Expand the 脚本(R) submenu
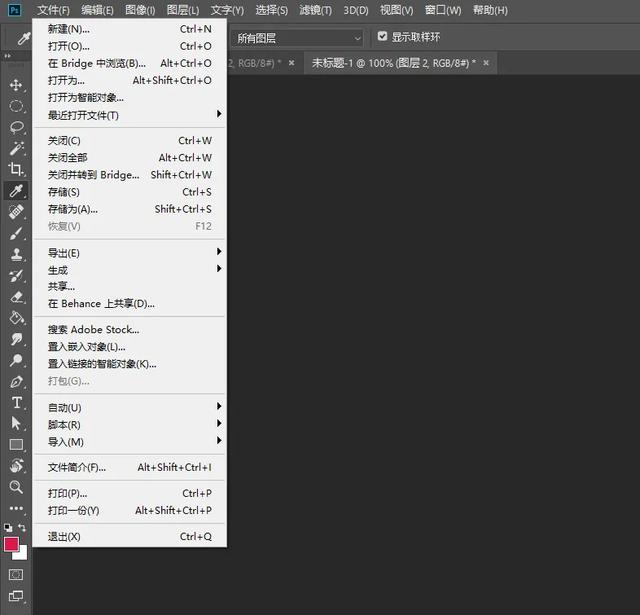640x615 pixels. [x=130, y=424]
